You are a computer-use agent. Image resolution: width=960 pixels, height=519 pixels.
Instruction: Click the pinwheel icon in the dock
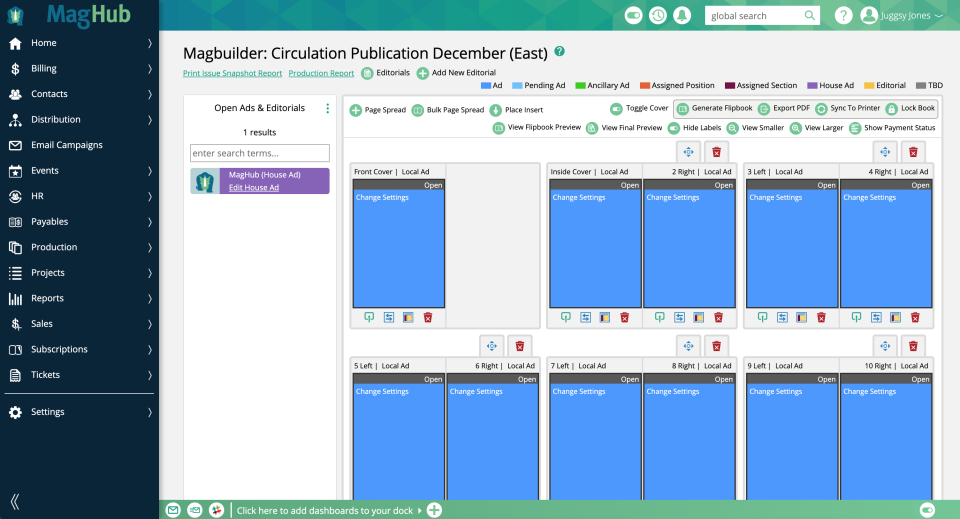(216, 510)
